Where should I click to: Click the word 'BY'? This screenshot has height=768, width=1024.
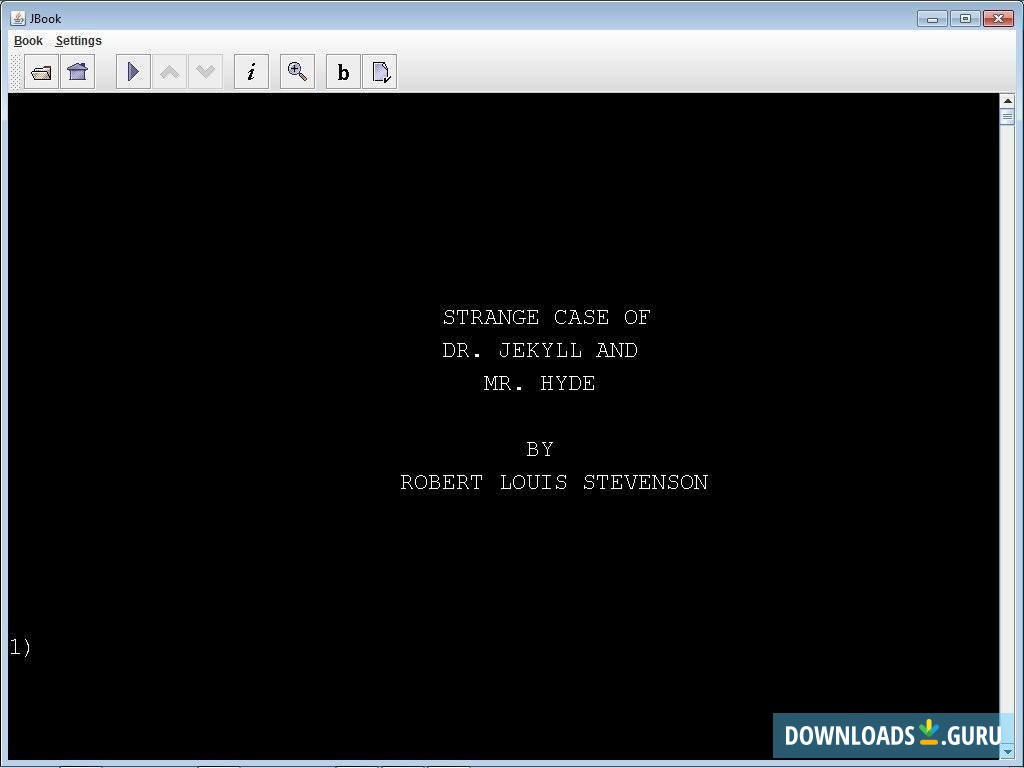[540, 449]
